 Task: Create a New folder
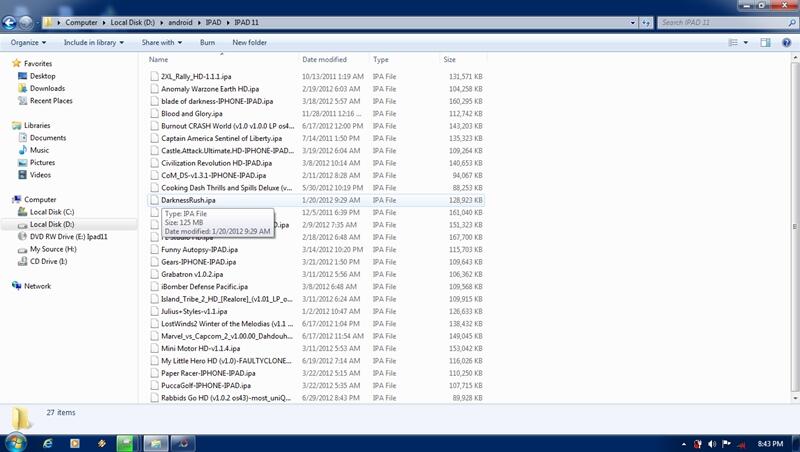pyautogui.click(x=249, y=42)
